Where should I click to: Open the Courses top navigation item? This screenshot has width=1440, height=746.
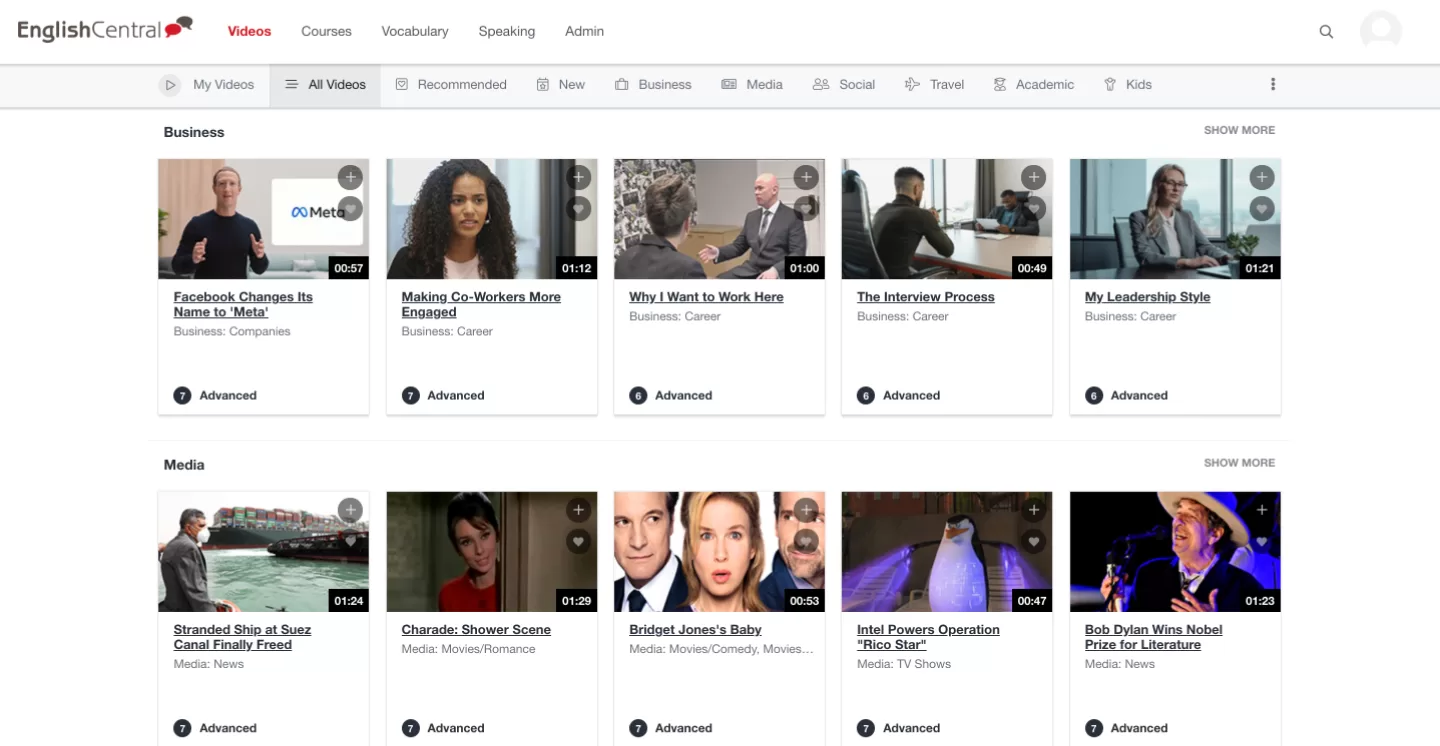[326, 31]
